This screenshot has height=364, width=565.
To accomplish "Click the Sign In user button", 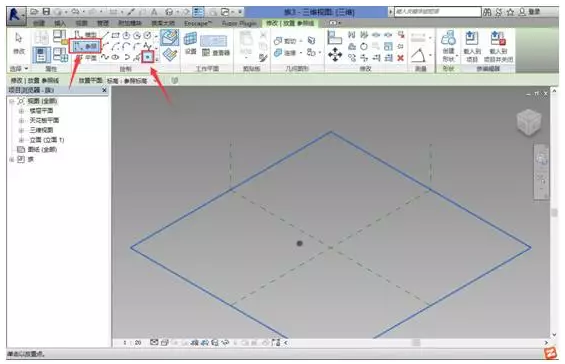I will tap(529, 12).
